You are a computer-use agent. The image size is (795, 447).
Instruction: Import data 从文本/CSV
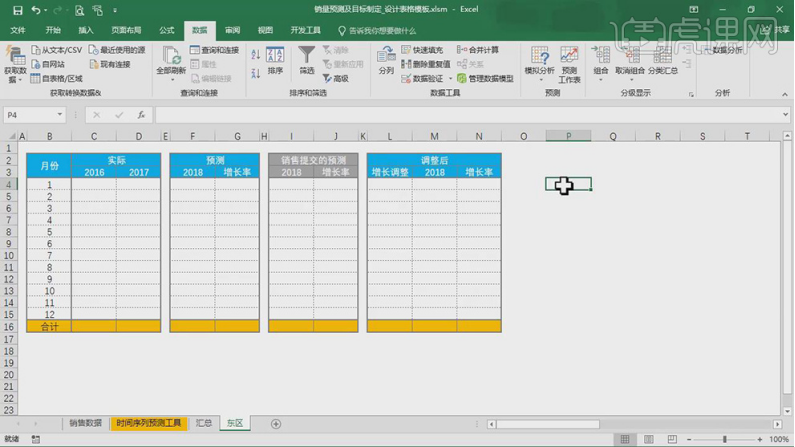(x=56, y=50)
